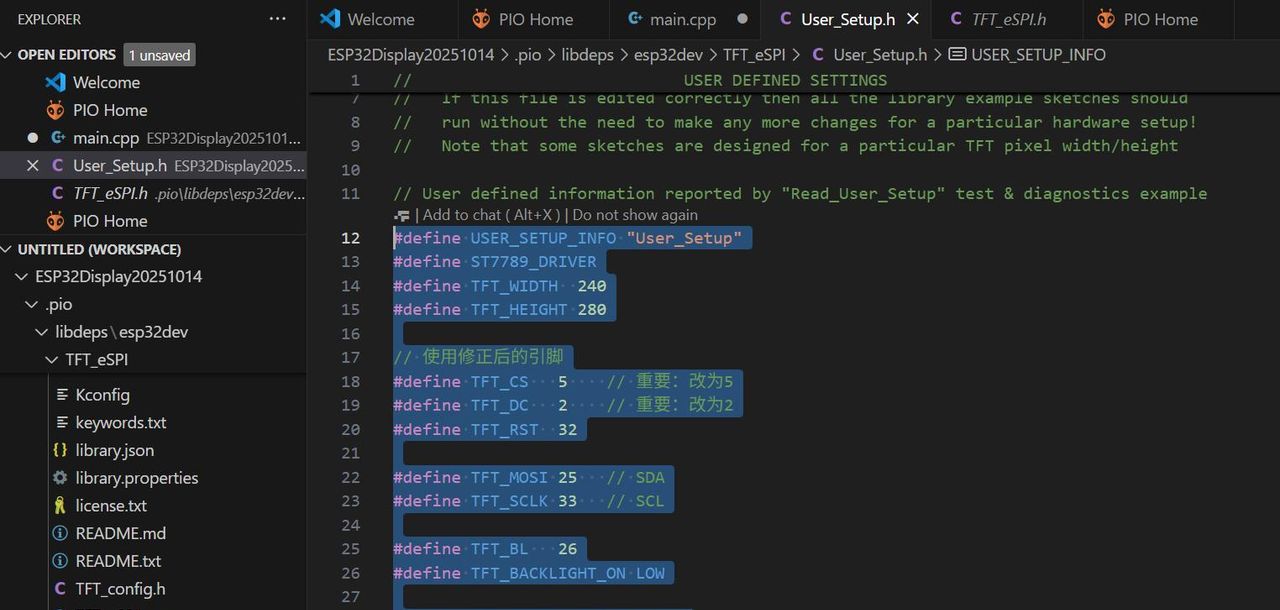1280x610 pixels.
Task: Click PlatformIO icon on first PIO Home tab
Action: pos(481,19)
